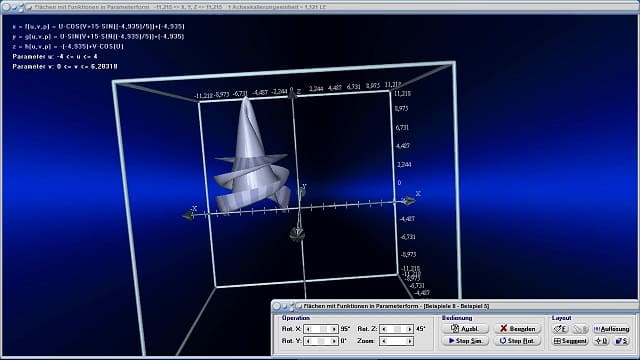Decrease Rot. X with left arrow
Viewport: 640px width, 360px height.
(308, 329)
